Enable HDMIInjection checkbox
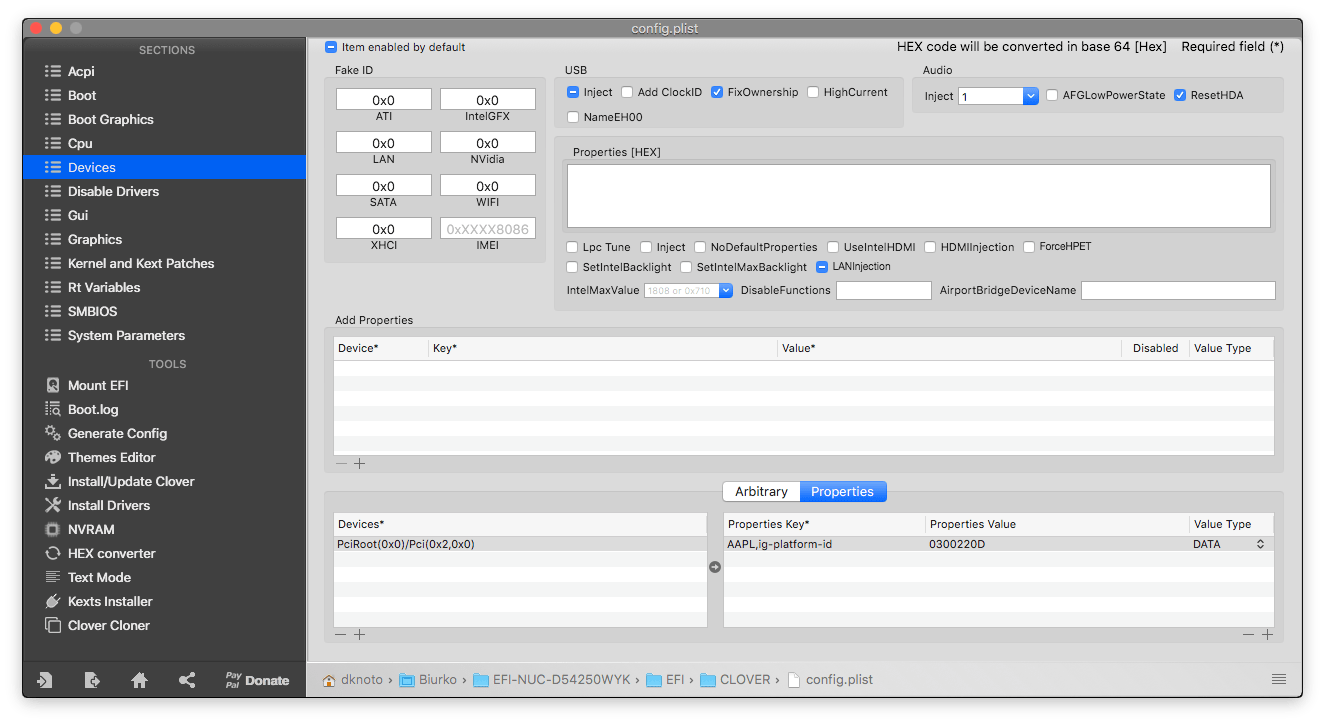The height and width of the screenshot is (724, 1325). click(930, 247)
